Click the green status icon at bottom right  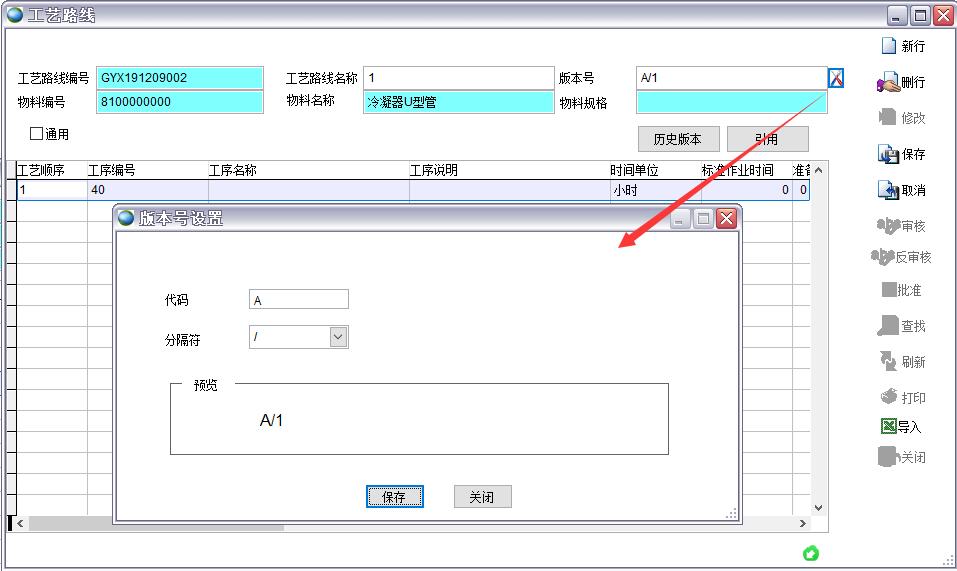pyautogui.click(x=811, y=553)
